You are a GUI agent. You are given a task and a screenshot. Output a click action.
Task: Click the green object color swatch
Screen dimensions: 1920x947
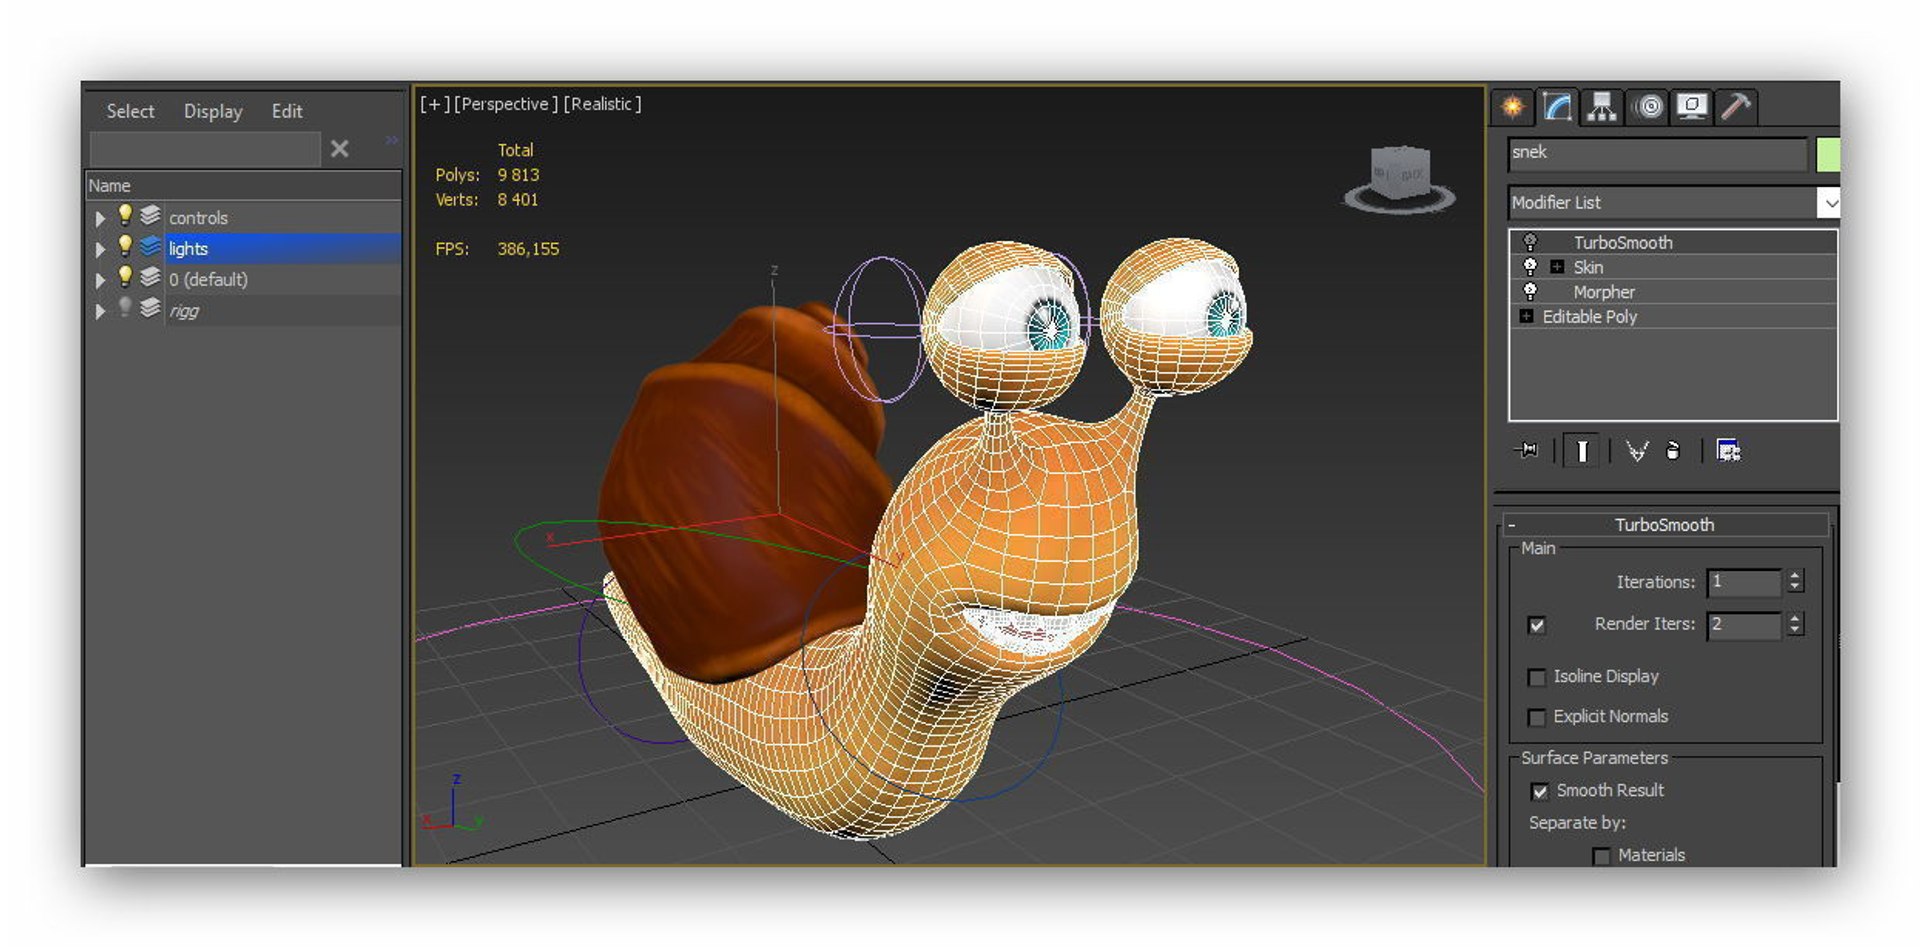click(x=1828, y=155)
